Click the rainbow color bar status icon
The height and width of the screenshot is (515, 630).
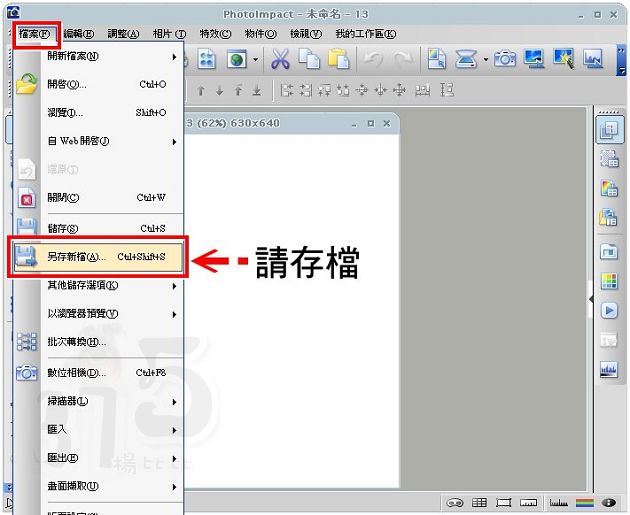pyautogui.click(x=584, y=503)
